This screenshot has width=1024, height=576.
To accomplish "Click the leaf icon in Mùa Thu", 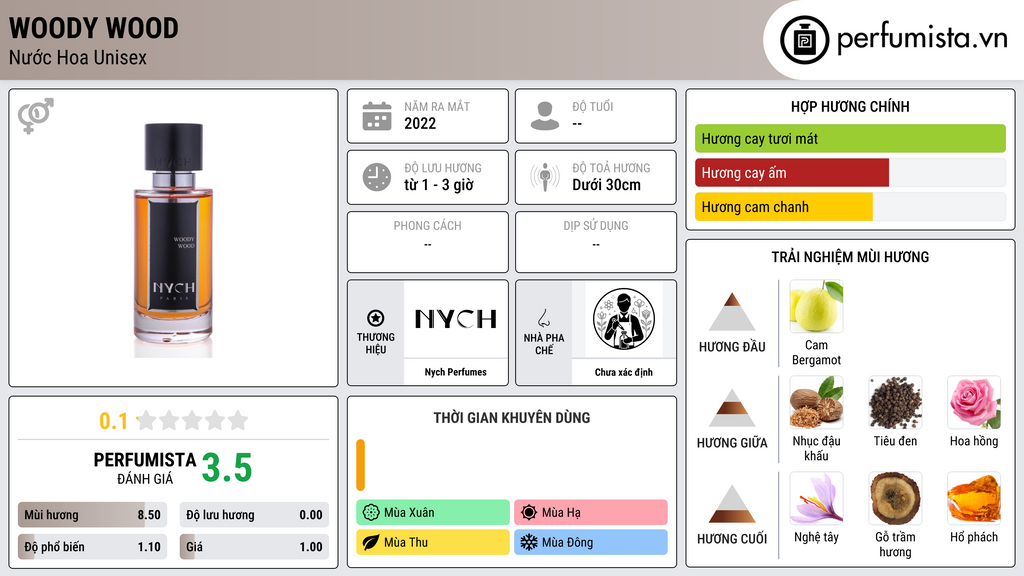I will pyautogui.click(x=370, y=542).
